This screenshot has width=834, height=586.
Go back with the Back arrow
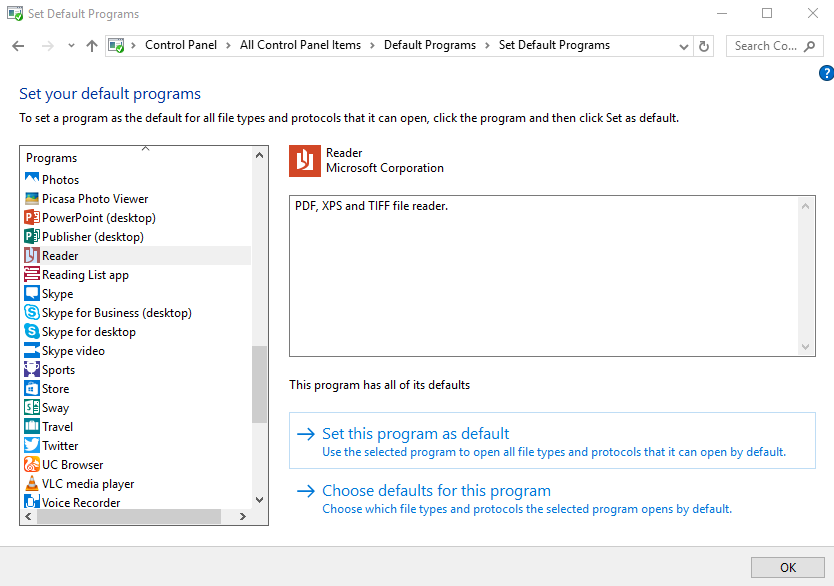click(x=18, y=46)
